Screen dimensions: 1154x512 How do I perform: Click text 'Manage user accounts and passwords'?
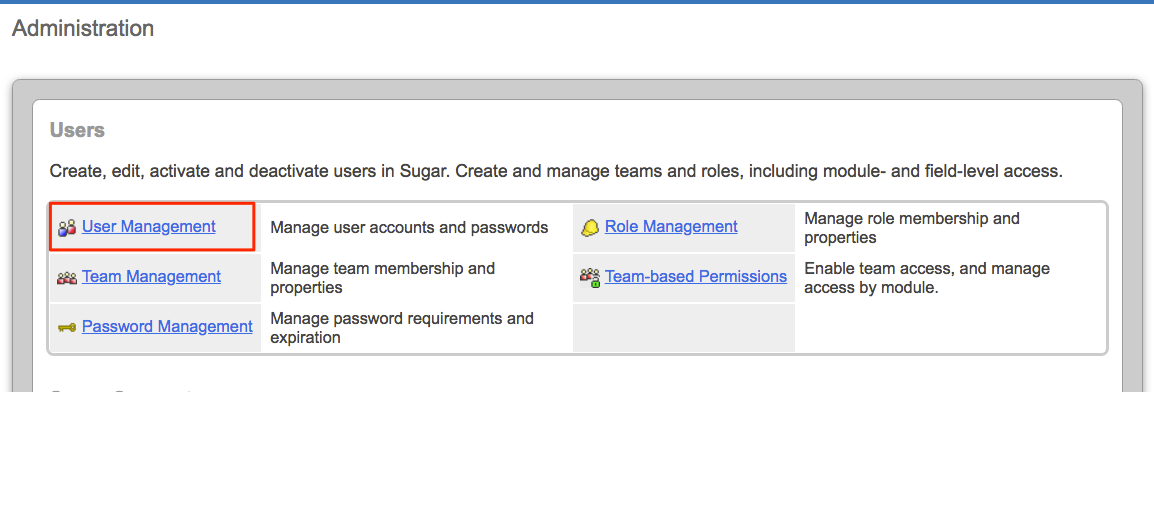[409, 227]
